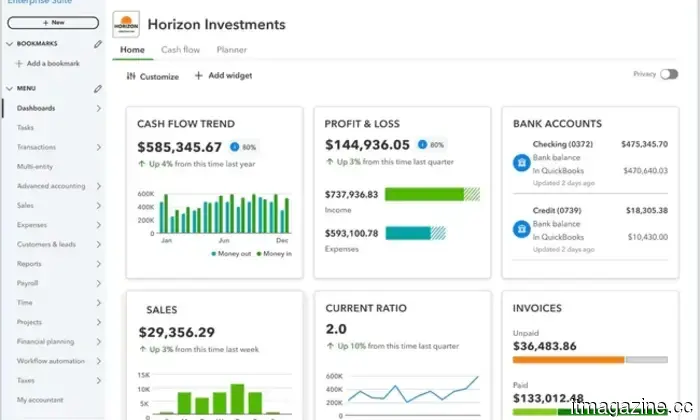The image size is (700, 420).
Task: Open the Planner tab
Action: tap(231, 49)
